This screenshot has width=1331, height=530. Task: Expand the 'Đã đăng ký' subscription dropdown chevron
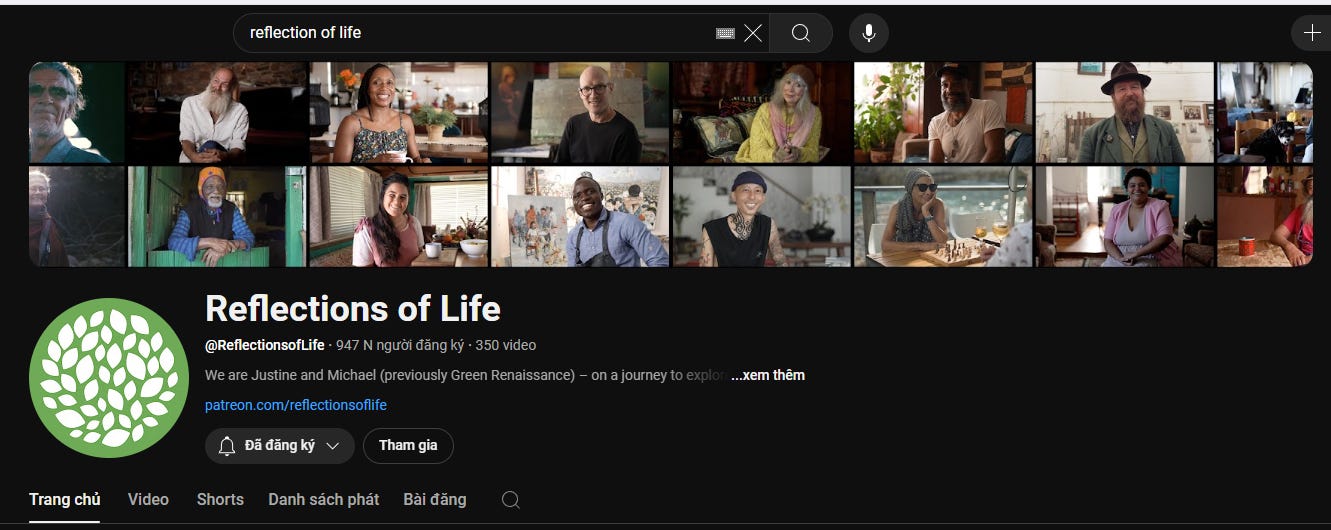point(333,446)
